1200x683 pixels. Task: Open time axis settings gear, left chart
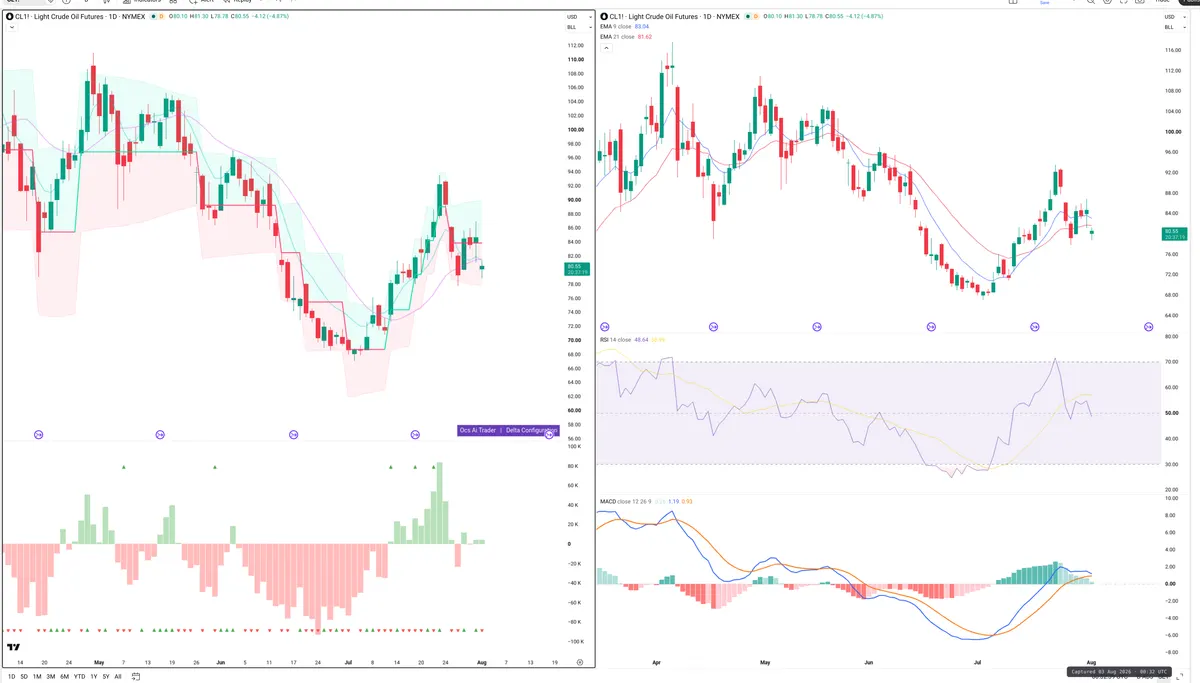click(580, 662)
